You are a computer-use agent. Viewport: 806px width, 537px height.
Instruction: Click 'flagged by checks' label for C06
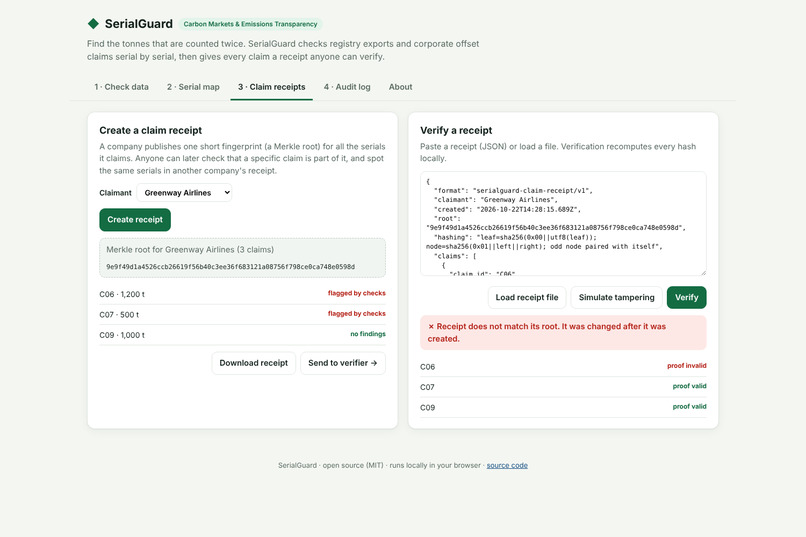click(x=356, y=293)
